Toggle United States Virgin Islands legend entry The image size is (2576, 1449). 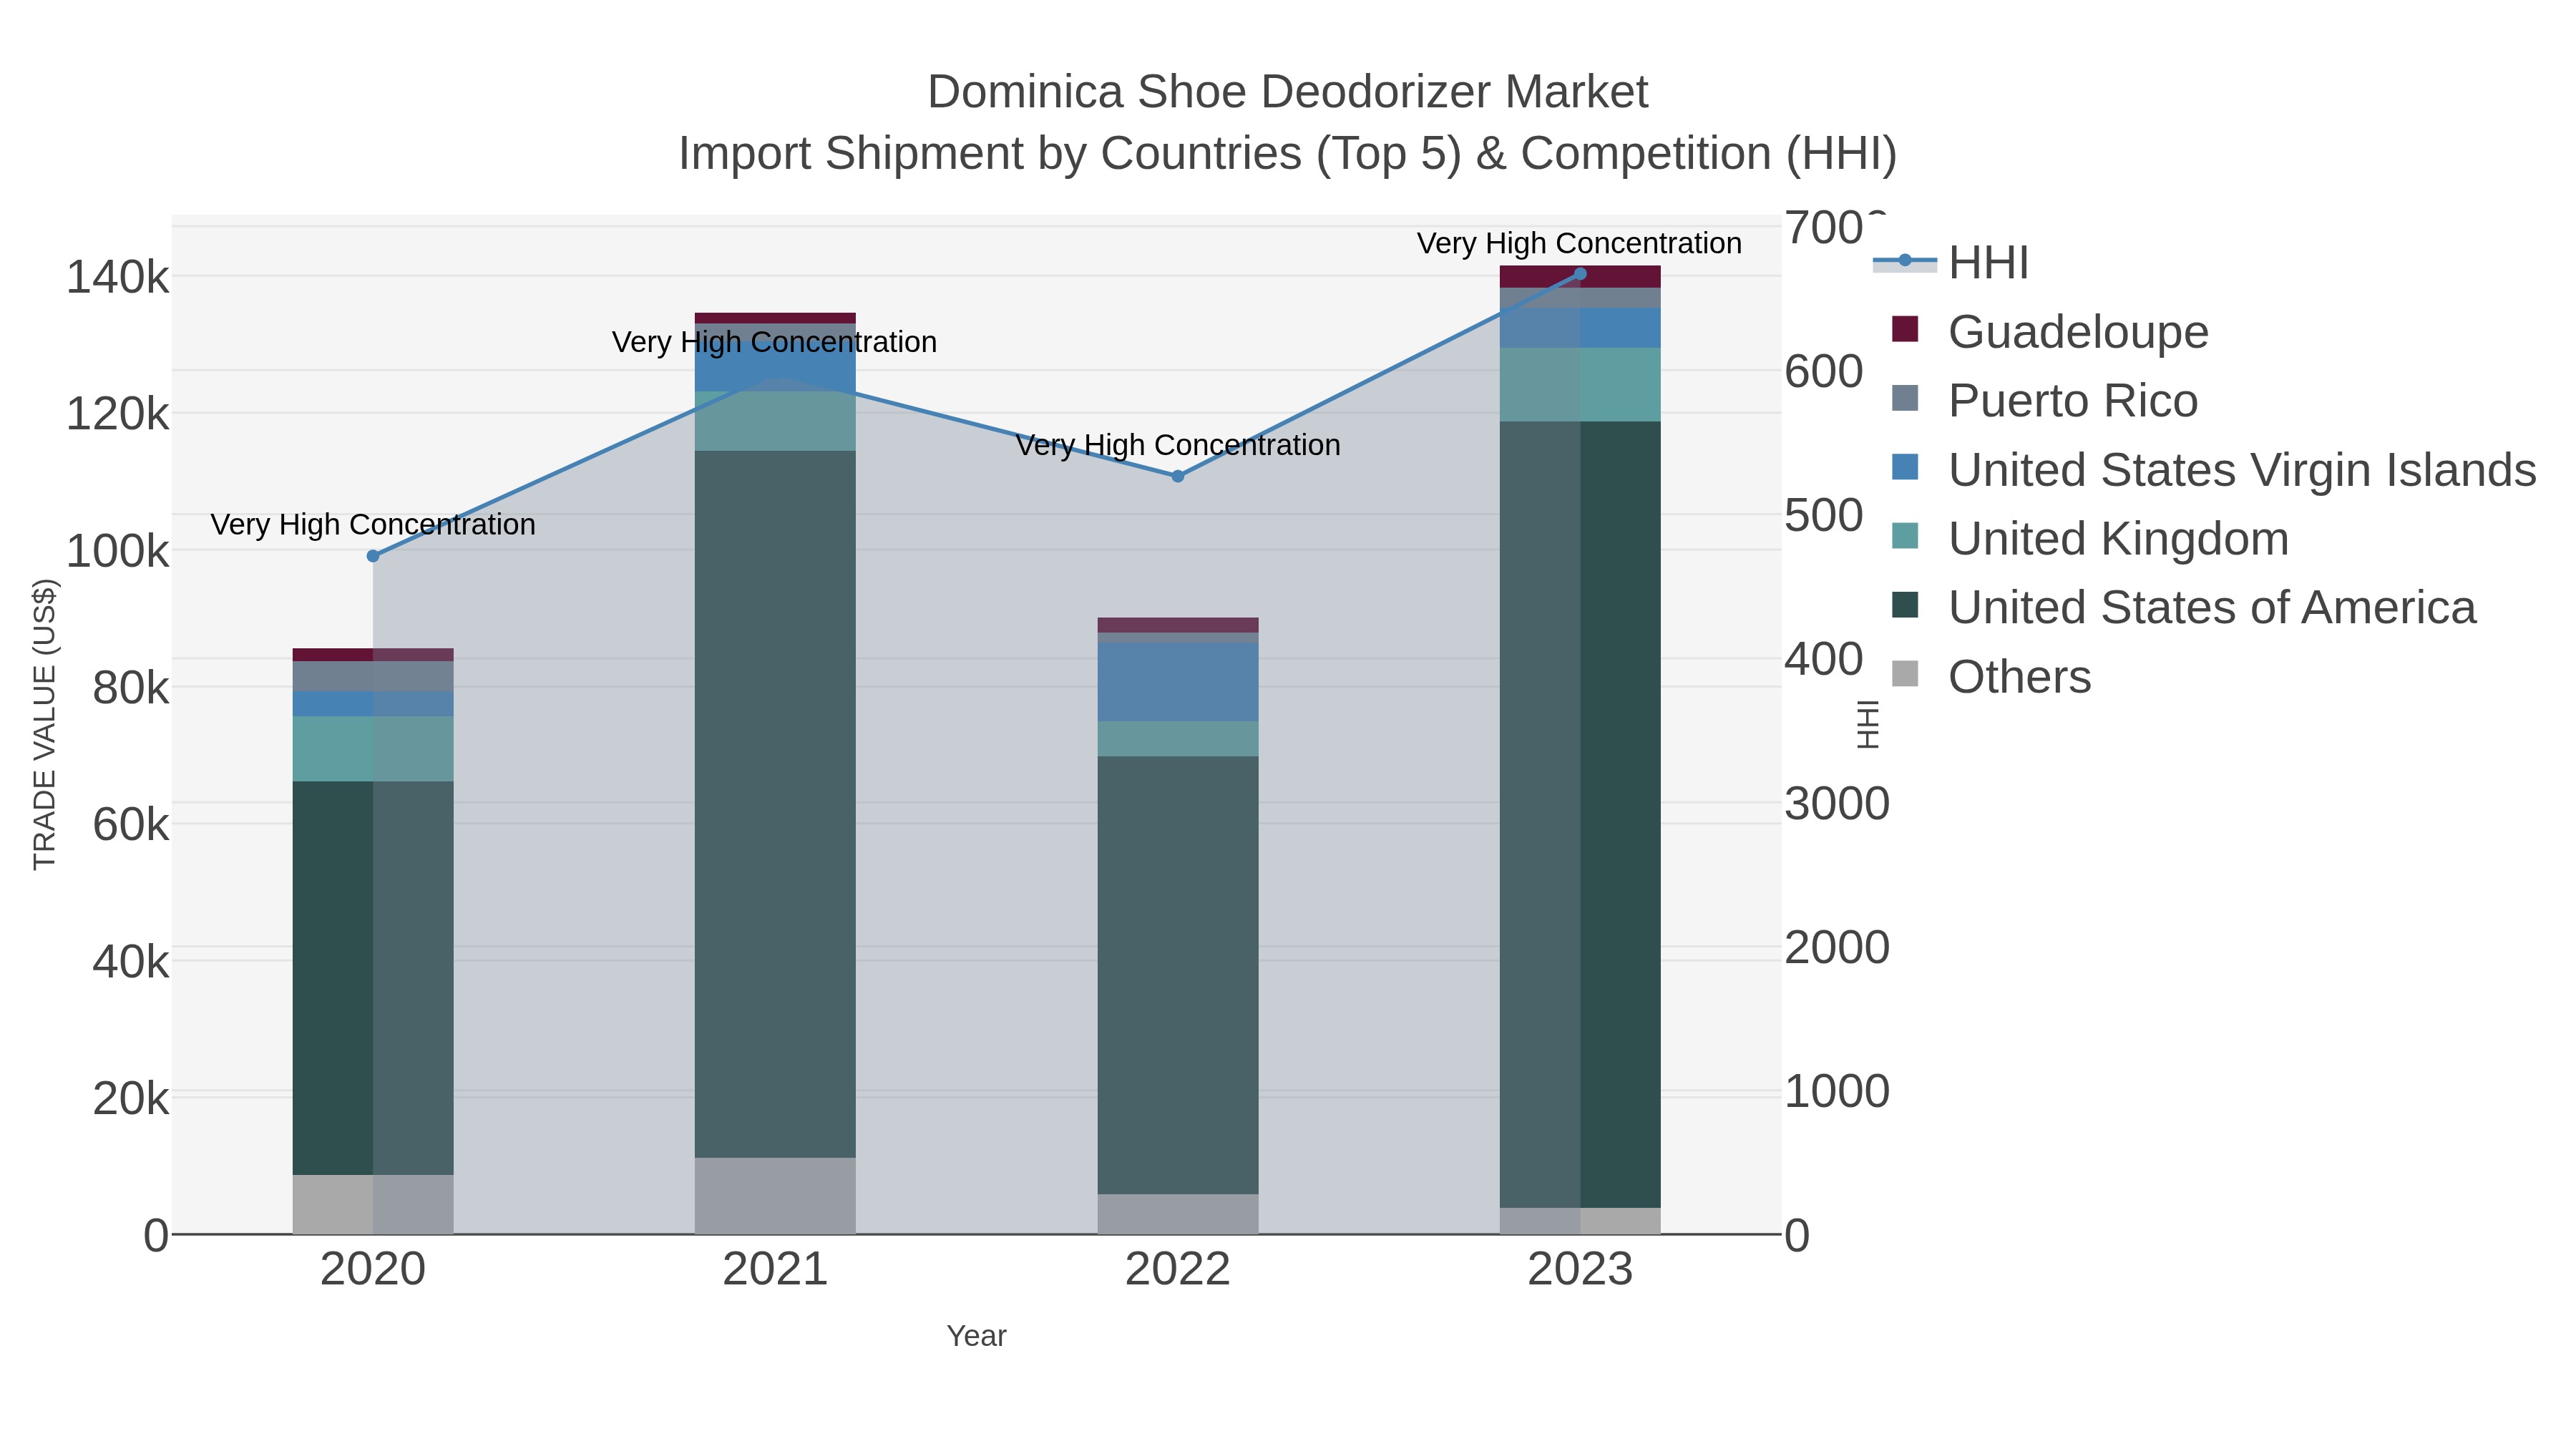(x=2214, y=470)
